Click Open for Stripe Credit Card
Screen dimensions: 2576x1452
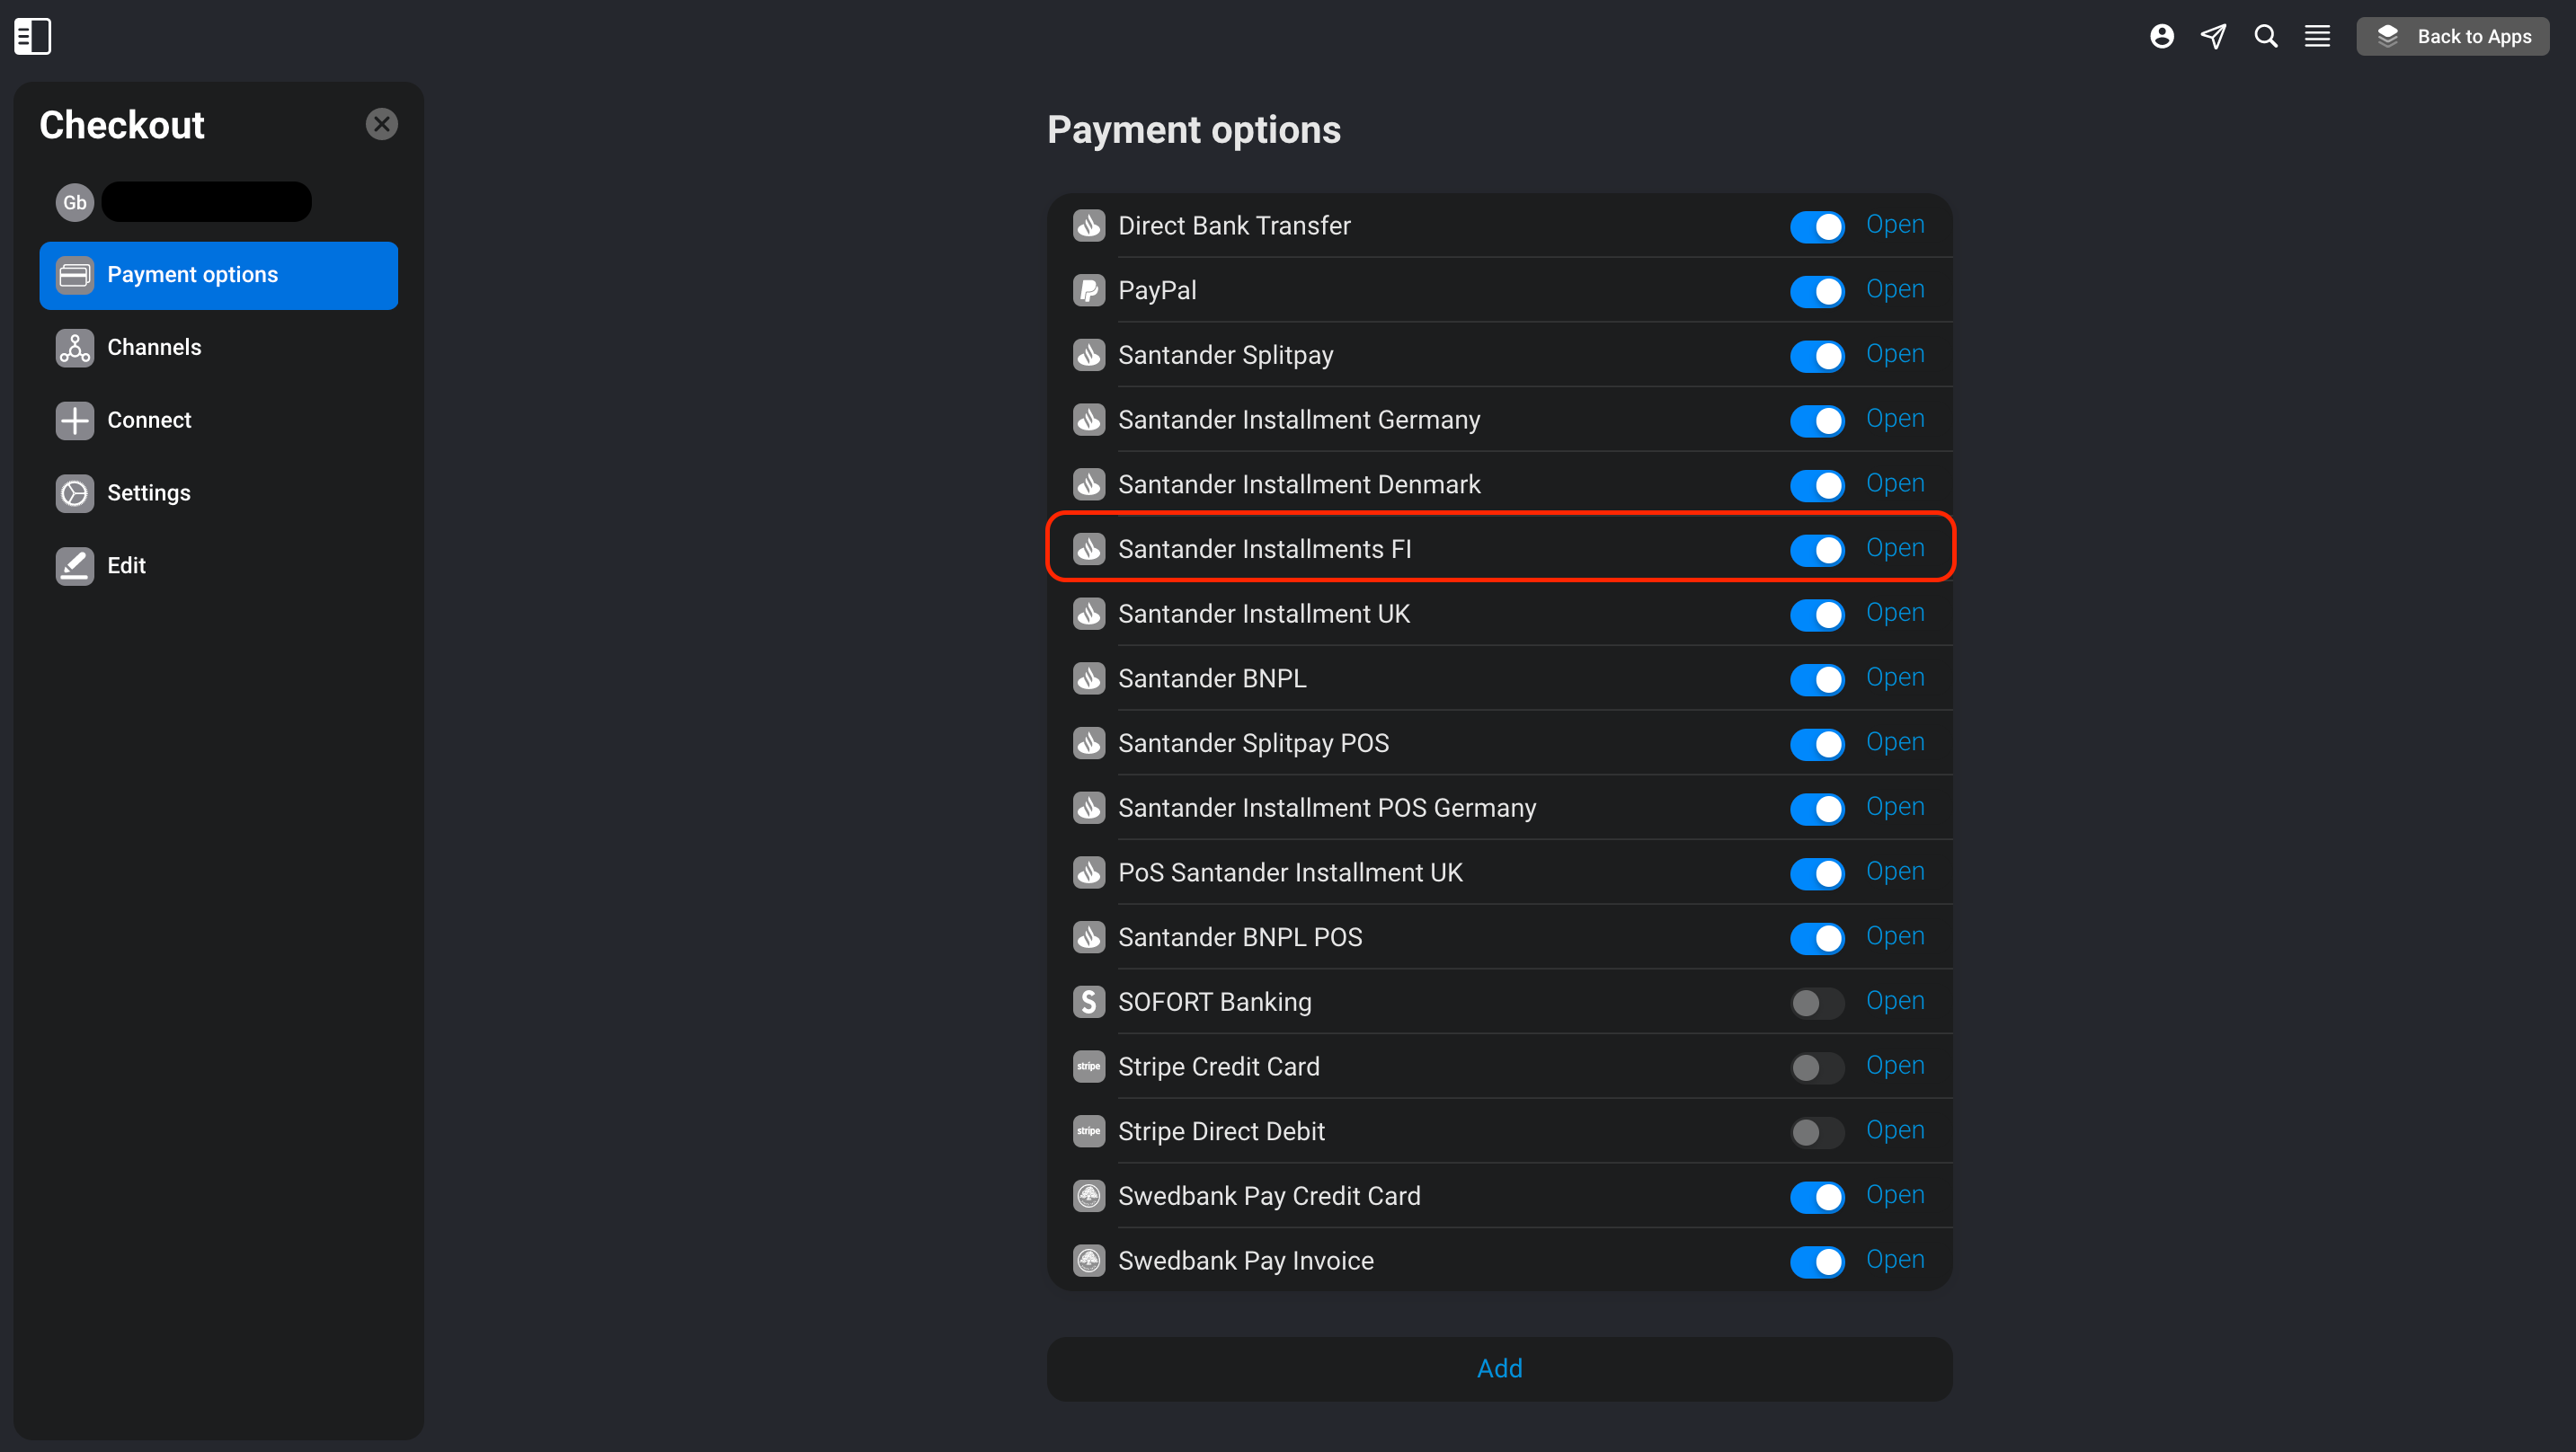[x=1895, y=1066]
